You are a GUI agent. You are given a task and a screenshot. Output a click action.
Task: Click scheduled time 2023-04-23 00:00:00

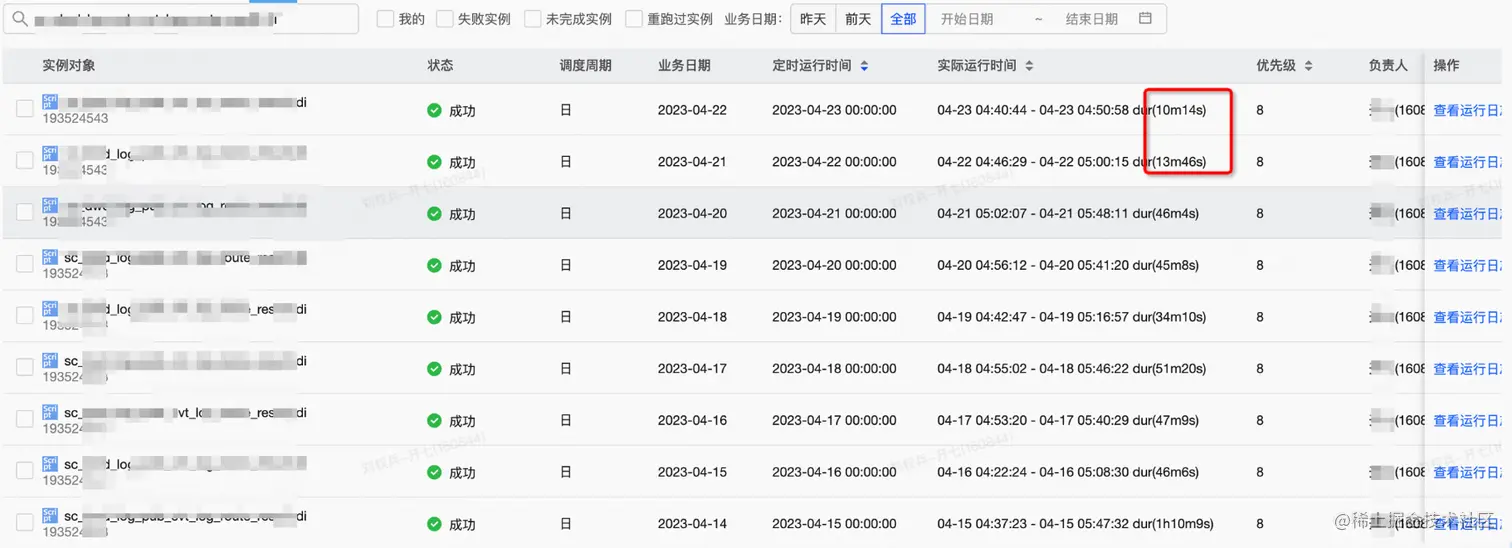pos(834,110)
